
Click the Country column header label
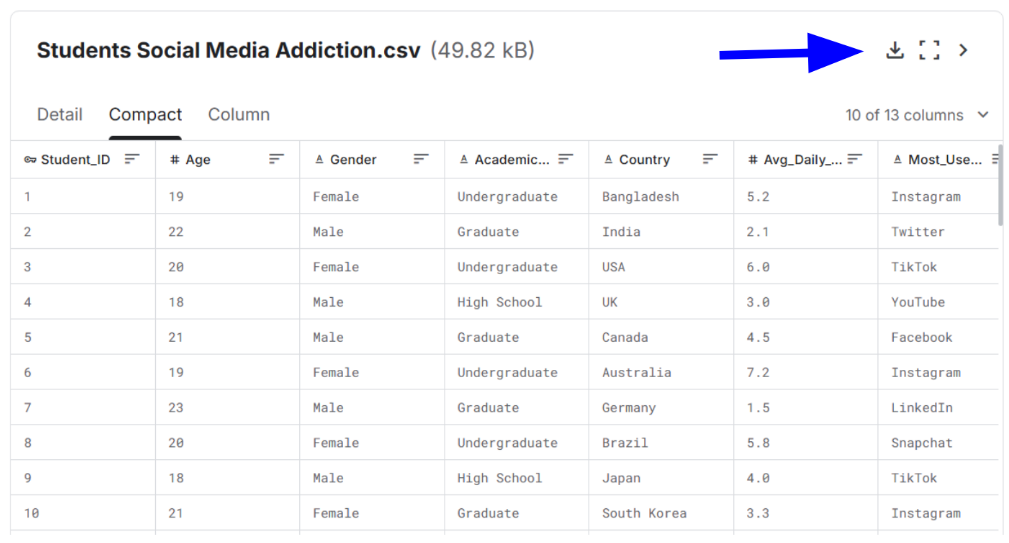click(644, 160)
